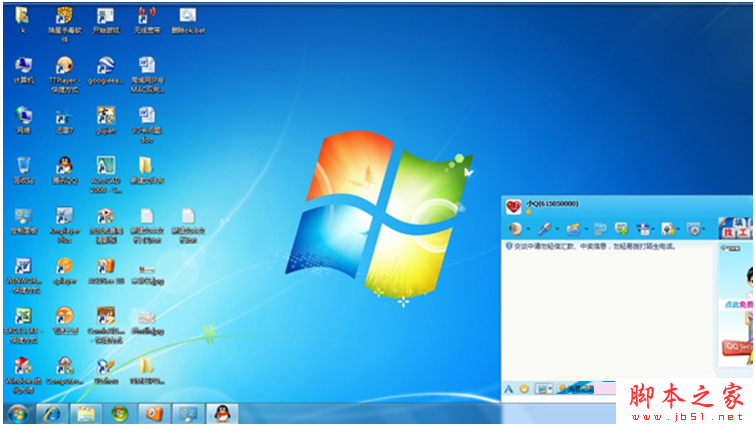The height and width of the screenshot is (428, 755).
Task: Expand the applications dropdown arrow in QQ toolbar
Action: (678, 229)
